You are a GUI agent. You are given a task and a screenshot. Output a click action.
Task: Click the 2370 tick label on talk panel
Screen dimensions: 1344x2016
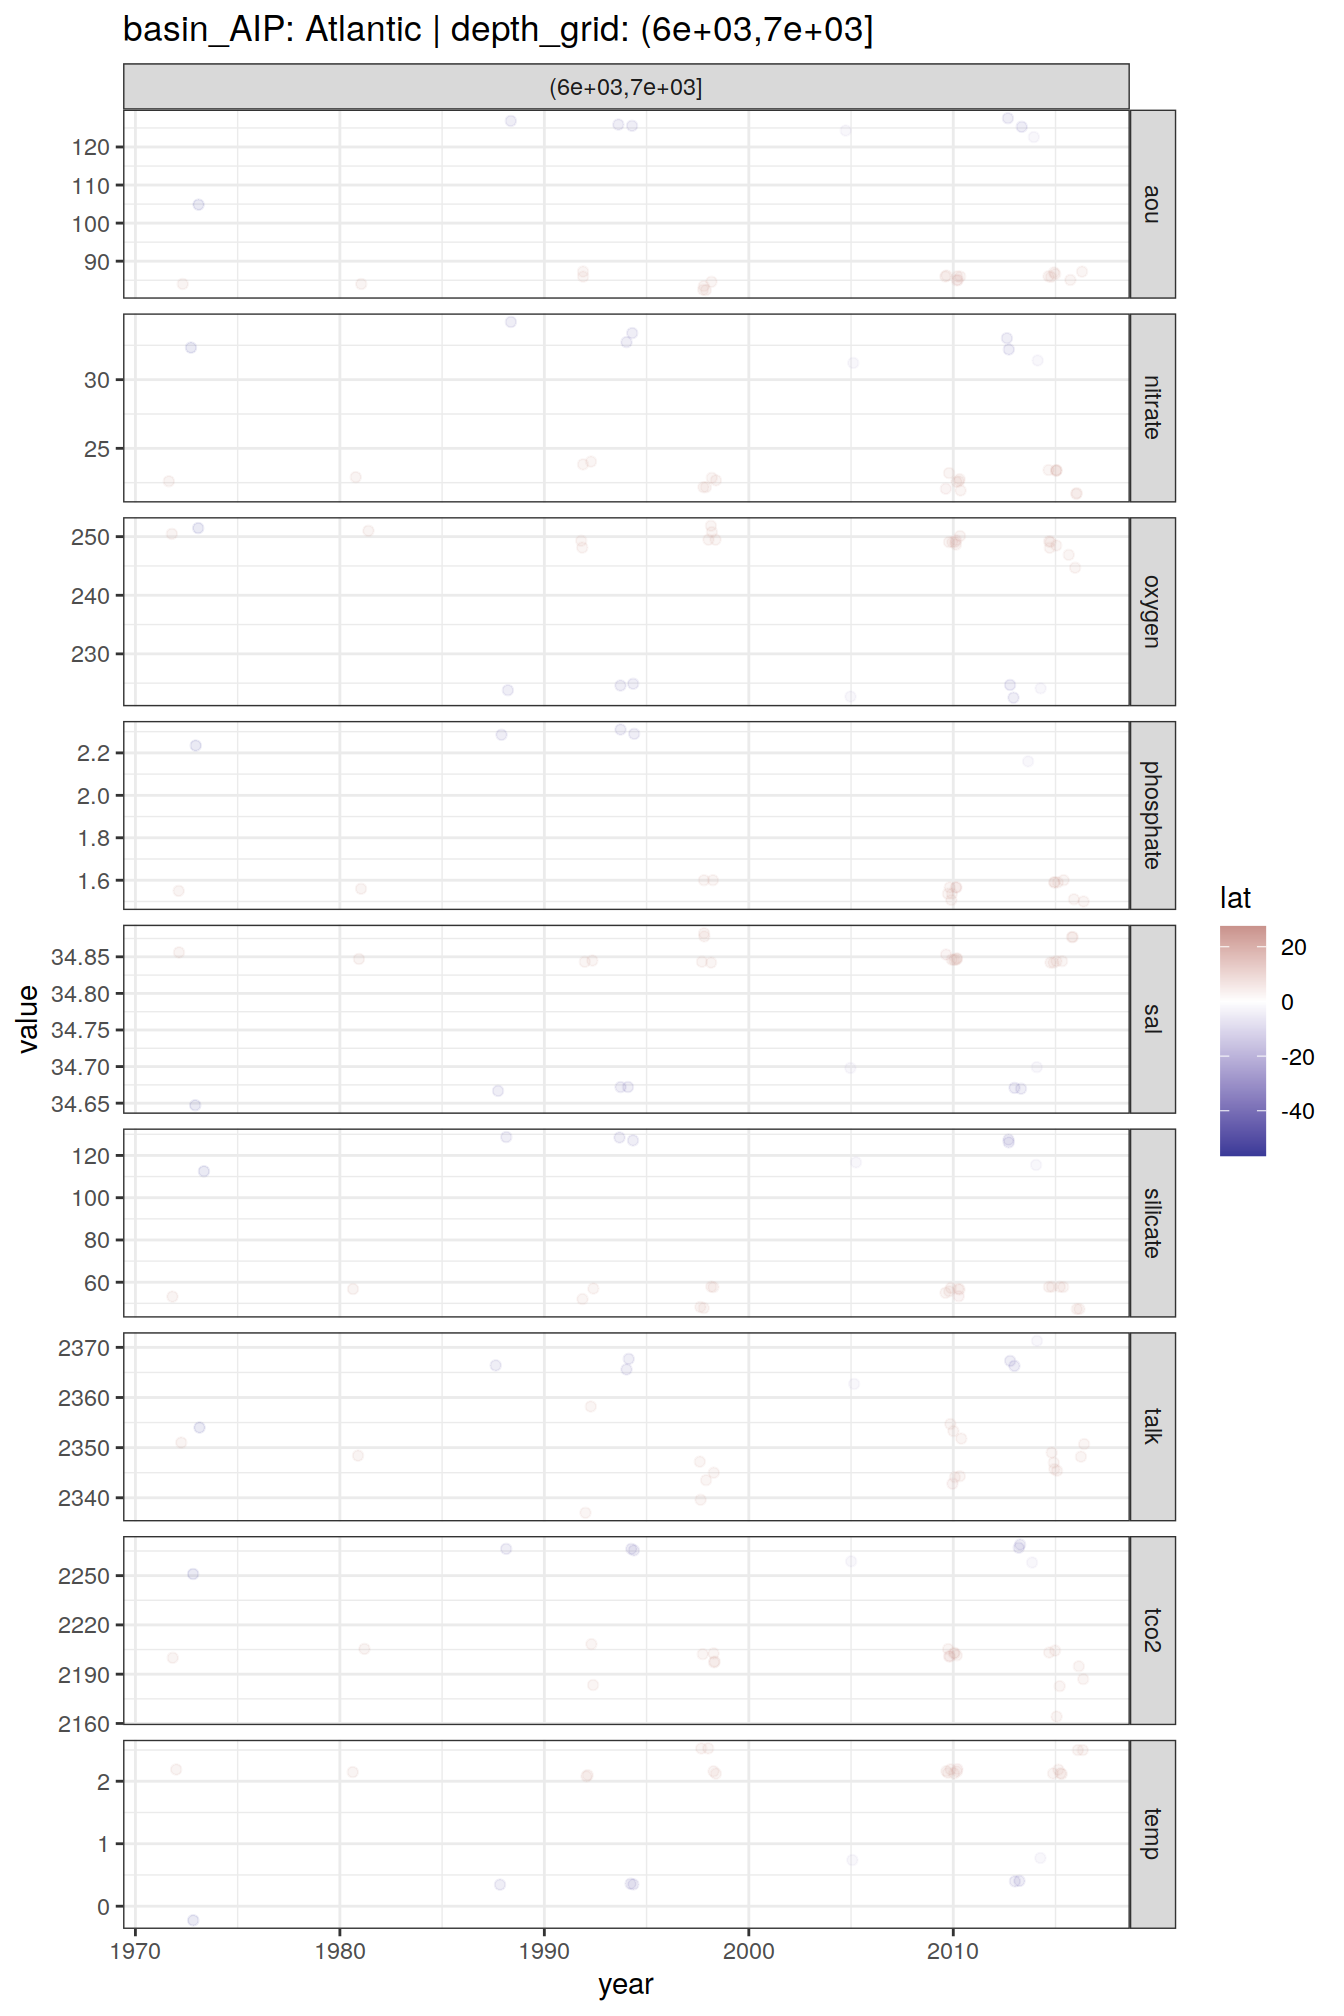pos(84,1348)
